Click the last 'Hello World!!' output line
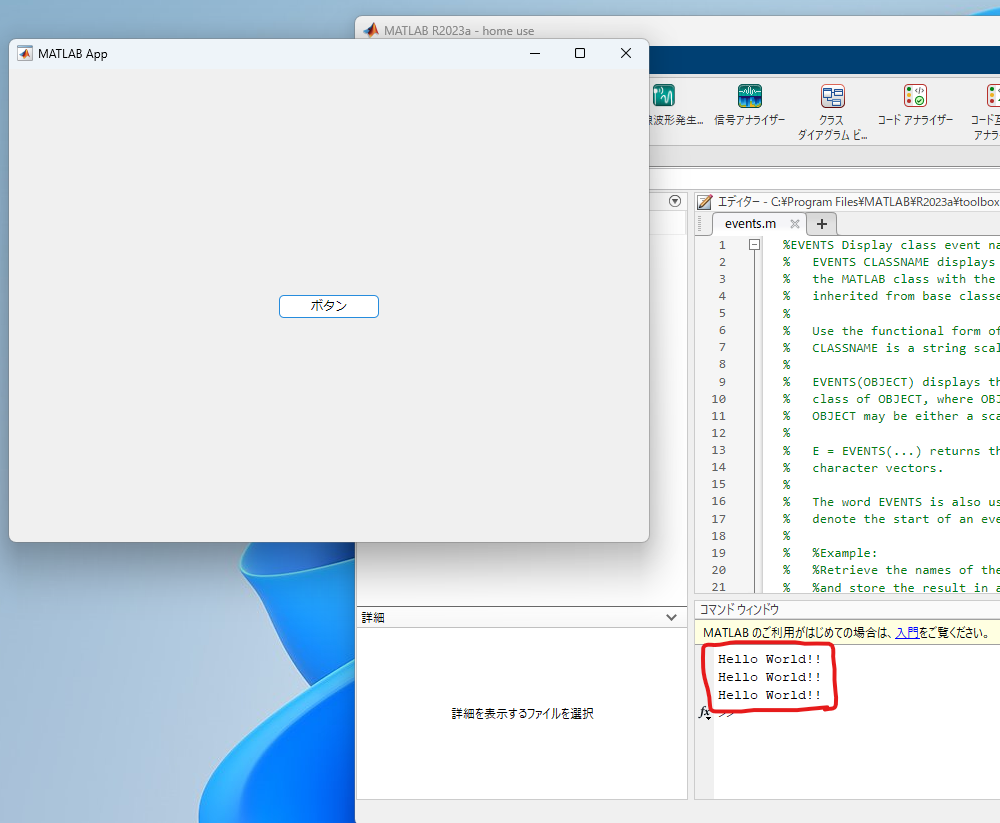The image size is (1000, 823). [769, 695]
